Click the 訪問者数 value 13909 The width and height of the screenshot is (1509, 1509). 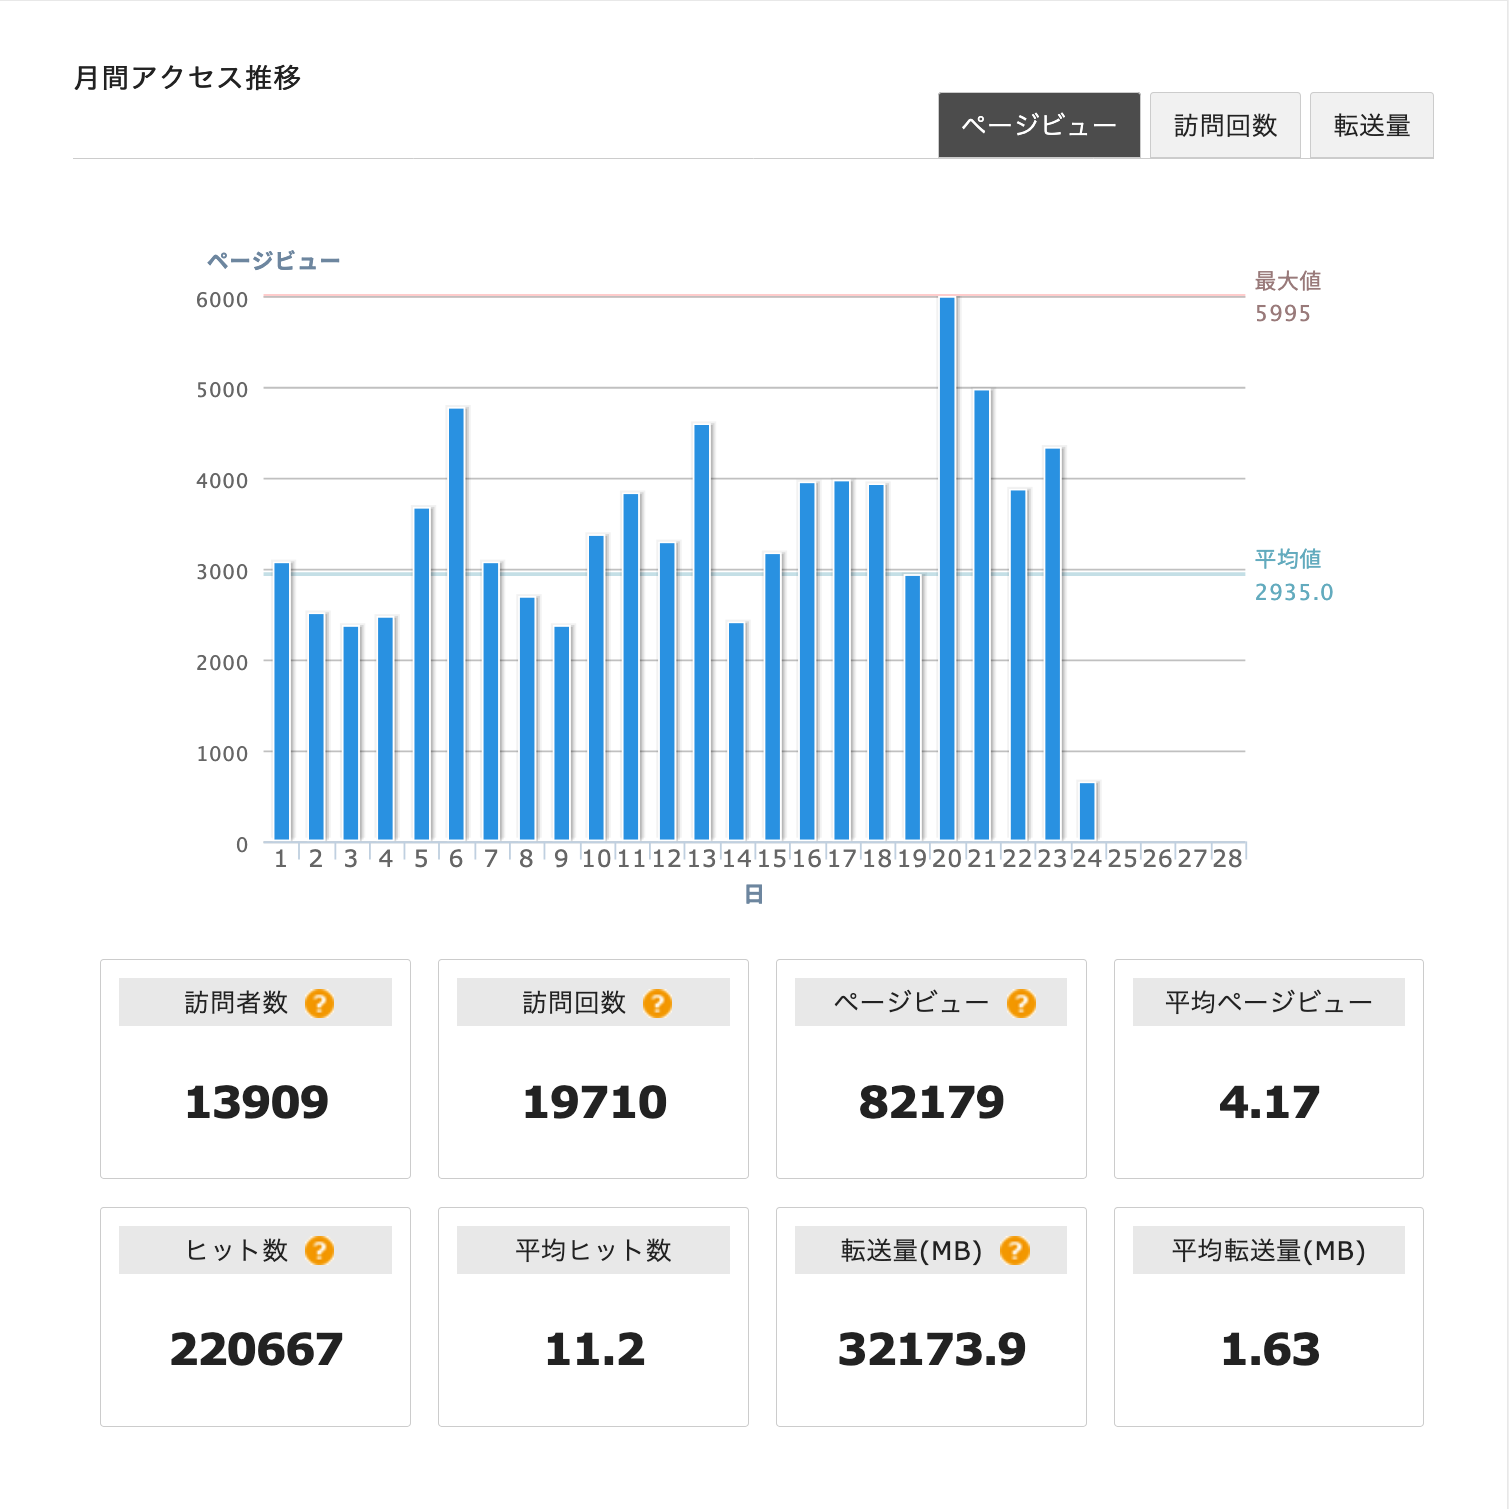coord(256,1102)
